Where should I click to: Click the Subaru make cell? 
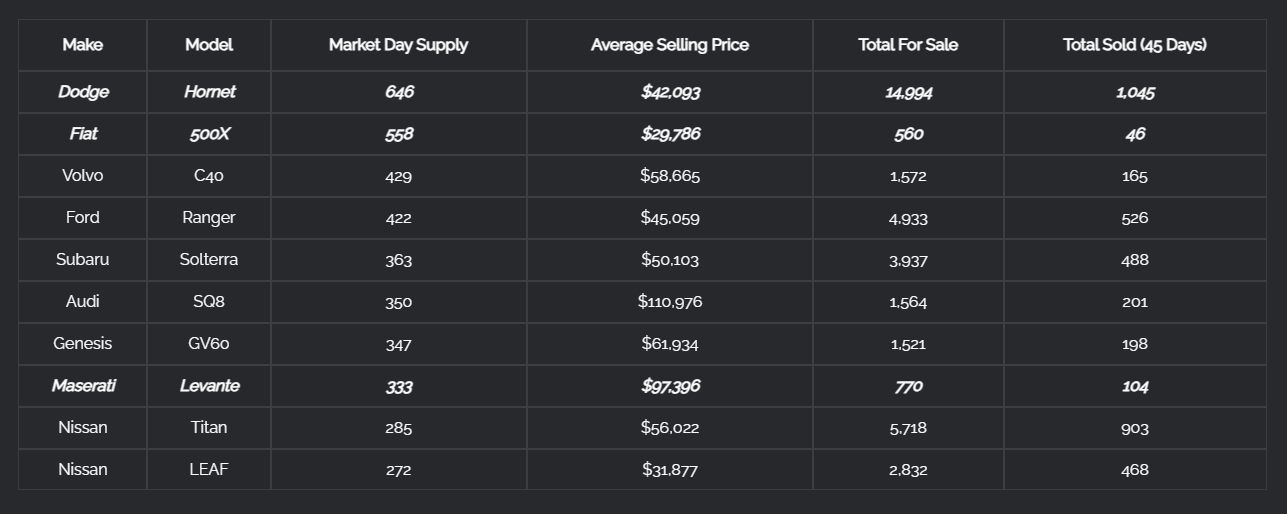[82, 260]
